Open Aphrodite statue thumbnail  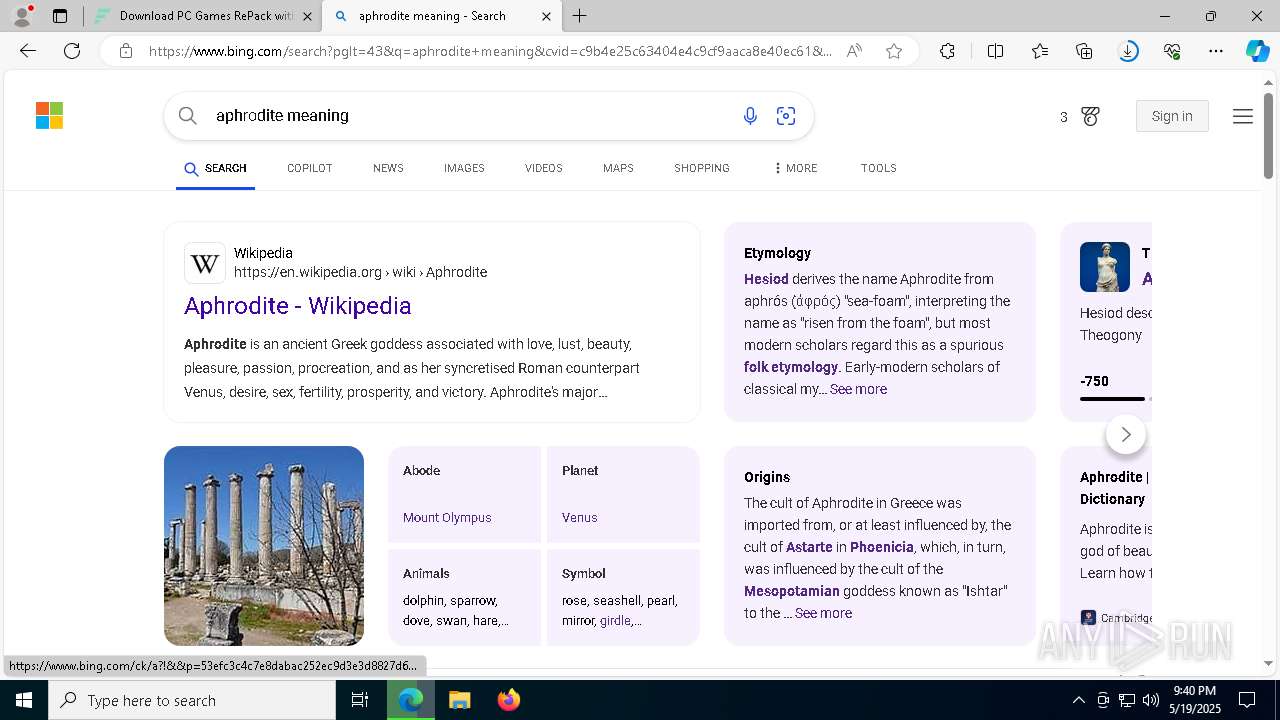click(x=1105, y=267)
